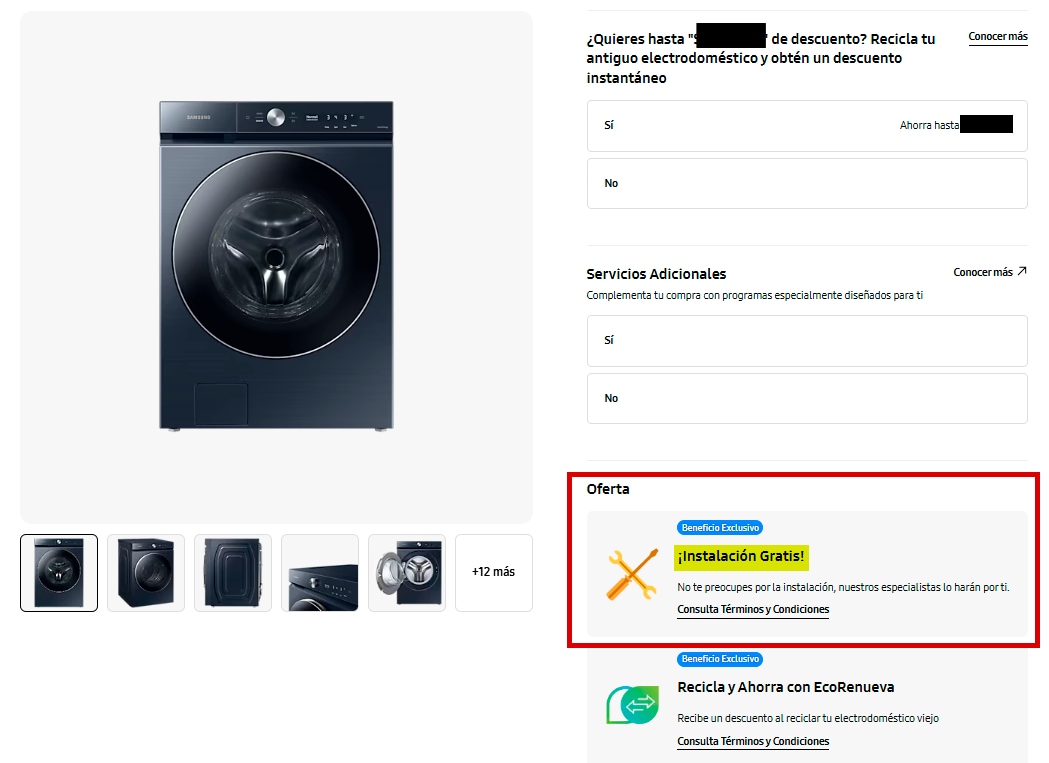The width and height of the screenshot is (1049, 763).
Task: Select the open-door washer thumbnail
Action: pos(407,573)
